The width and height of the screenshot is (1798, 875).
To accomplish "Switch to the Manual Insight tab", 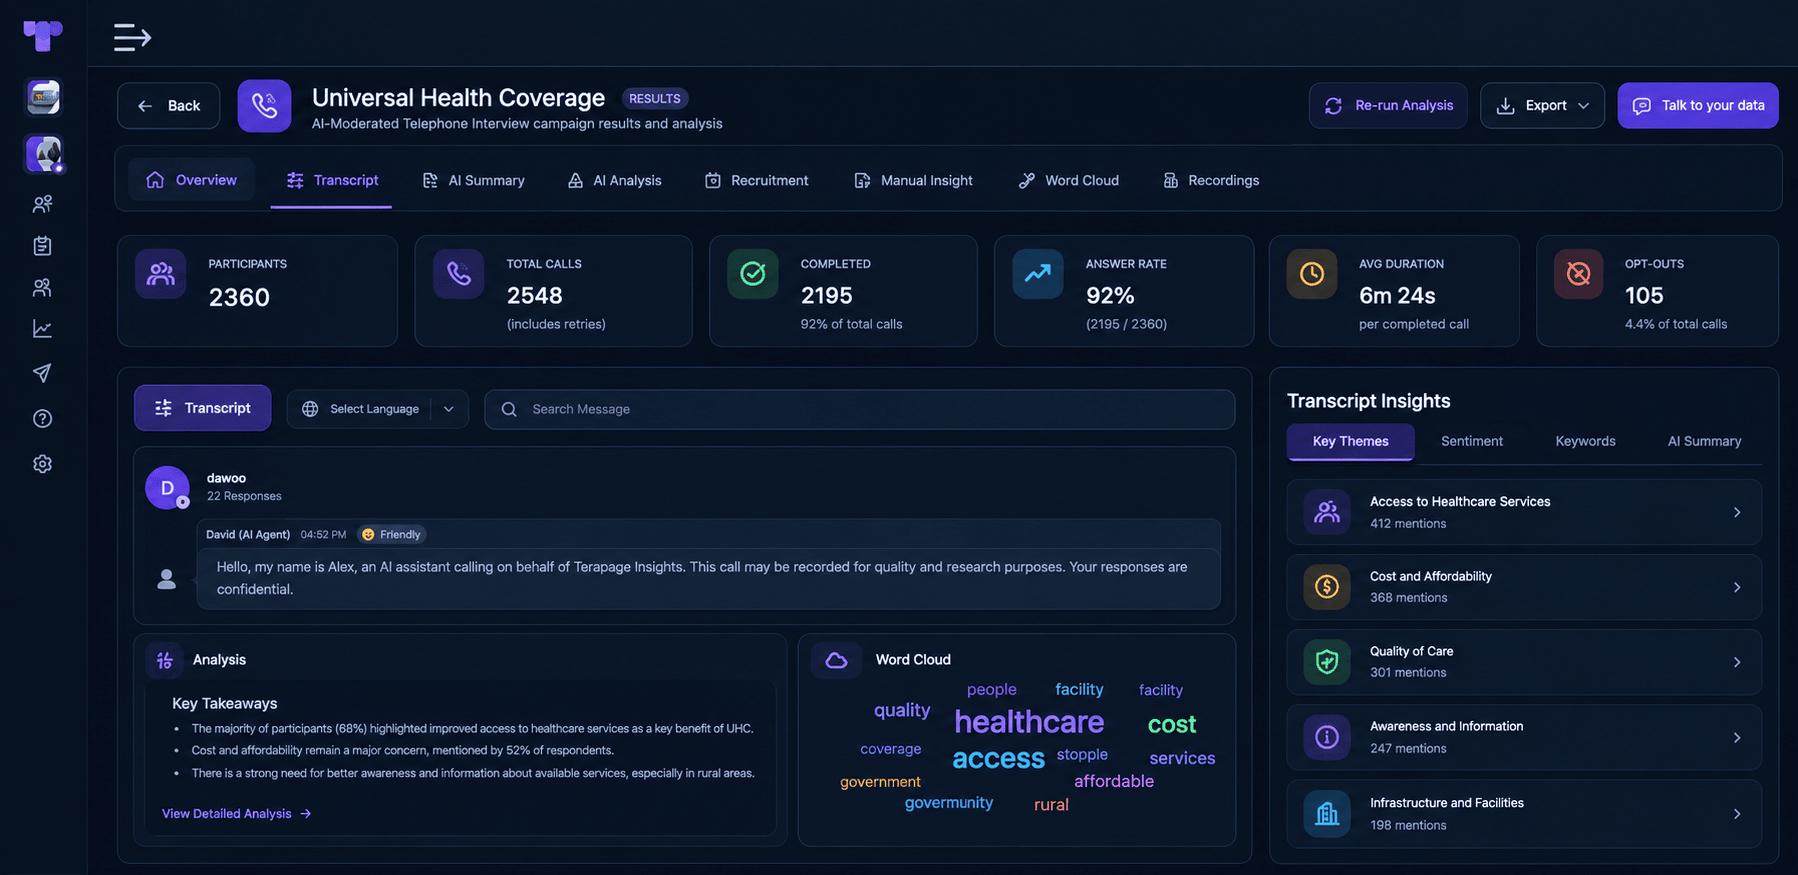I will click(x=913, y=181).
